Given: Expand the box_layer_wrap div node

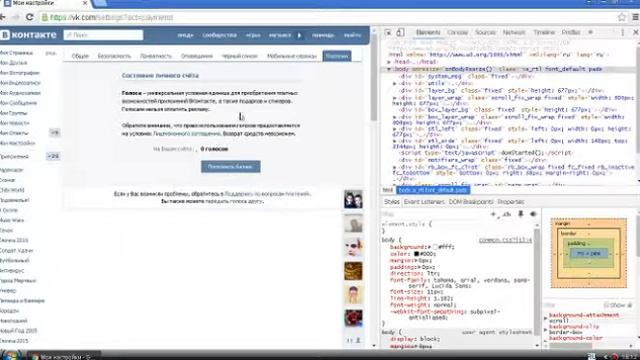Looking at the screenshot, I should coord(395,117).
